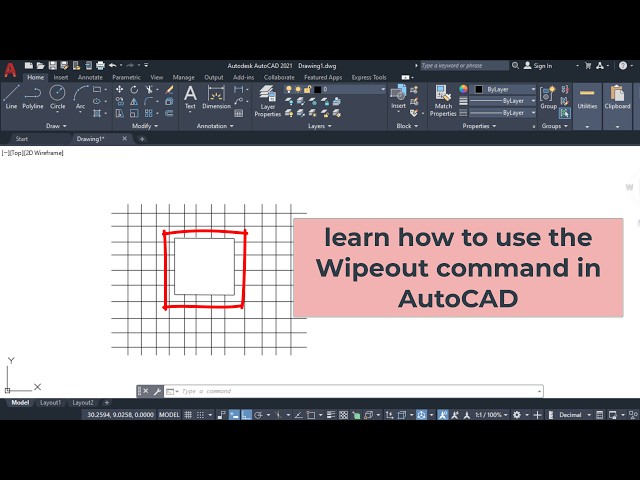Expand the Layers panel
The width and height of the screenshot is (640, 480).
[x=320, y=126]
